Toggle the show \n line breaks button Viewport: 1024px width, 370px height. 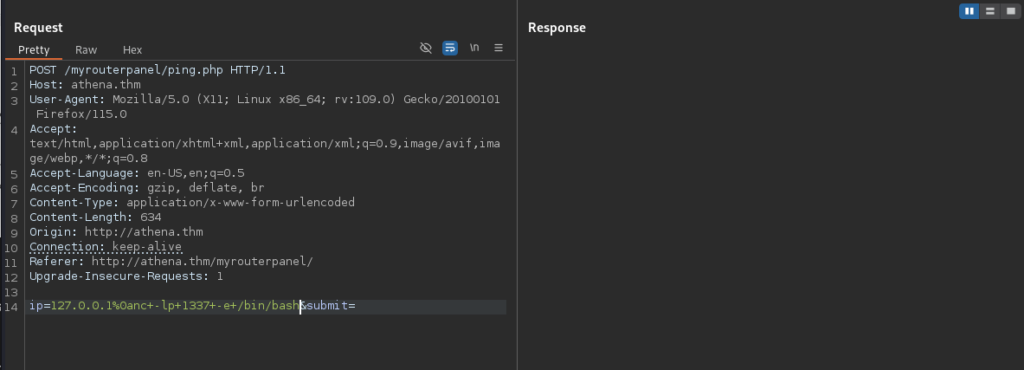[475, 48]
